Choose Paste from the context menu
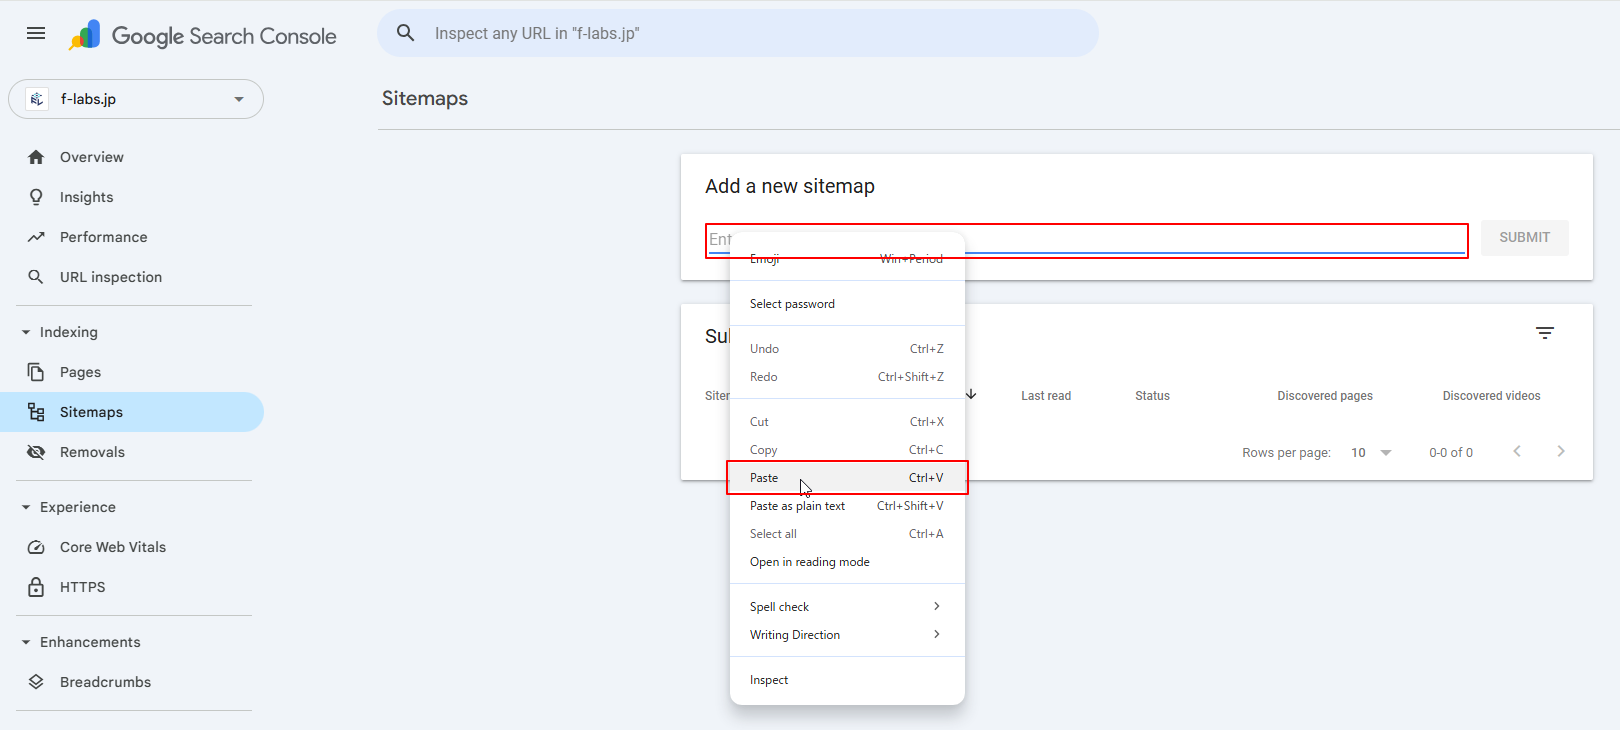1620x730 pixels. click(x=847, y=478)
